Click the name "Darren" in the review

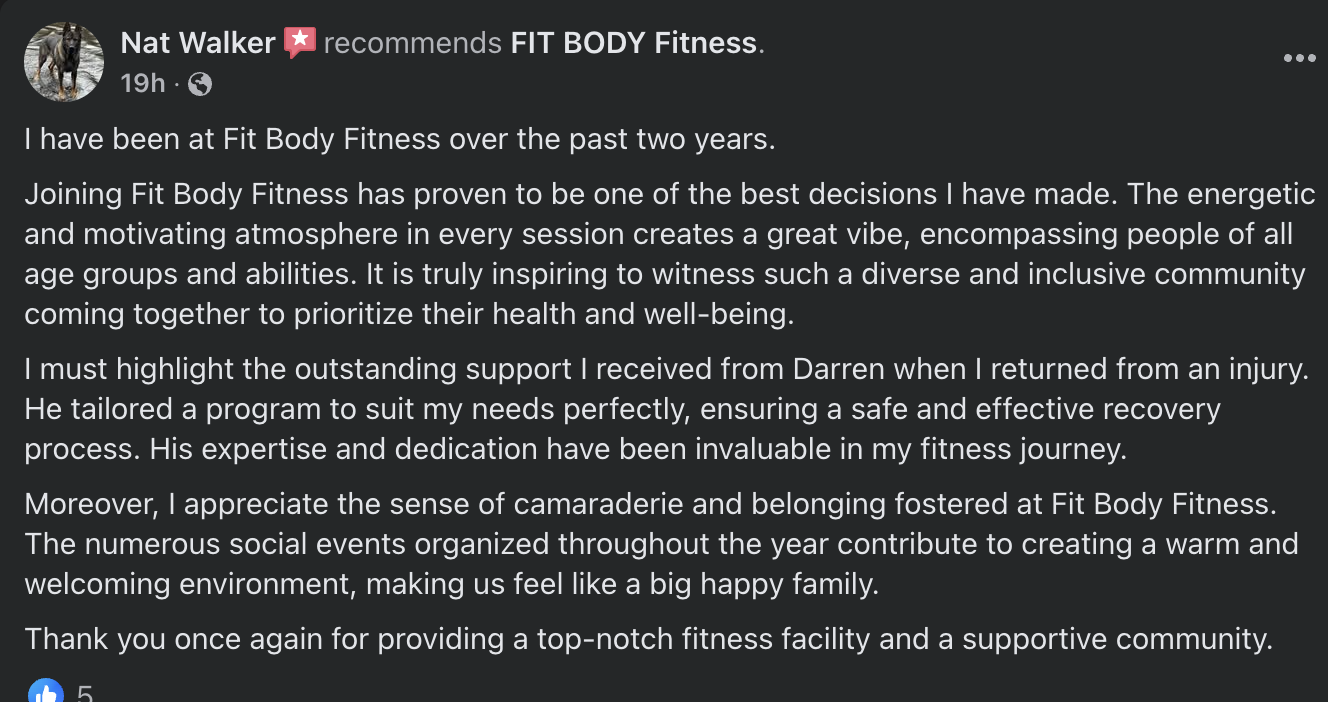839,369
